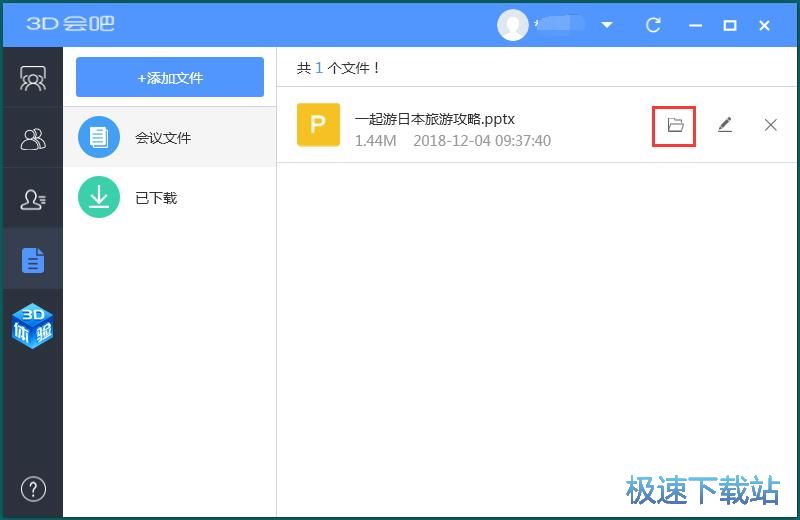Minimize the 3D会吧 window

coord(695,26)
